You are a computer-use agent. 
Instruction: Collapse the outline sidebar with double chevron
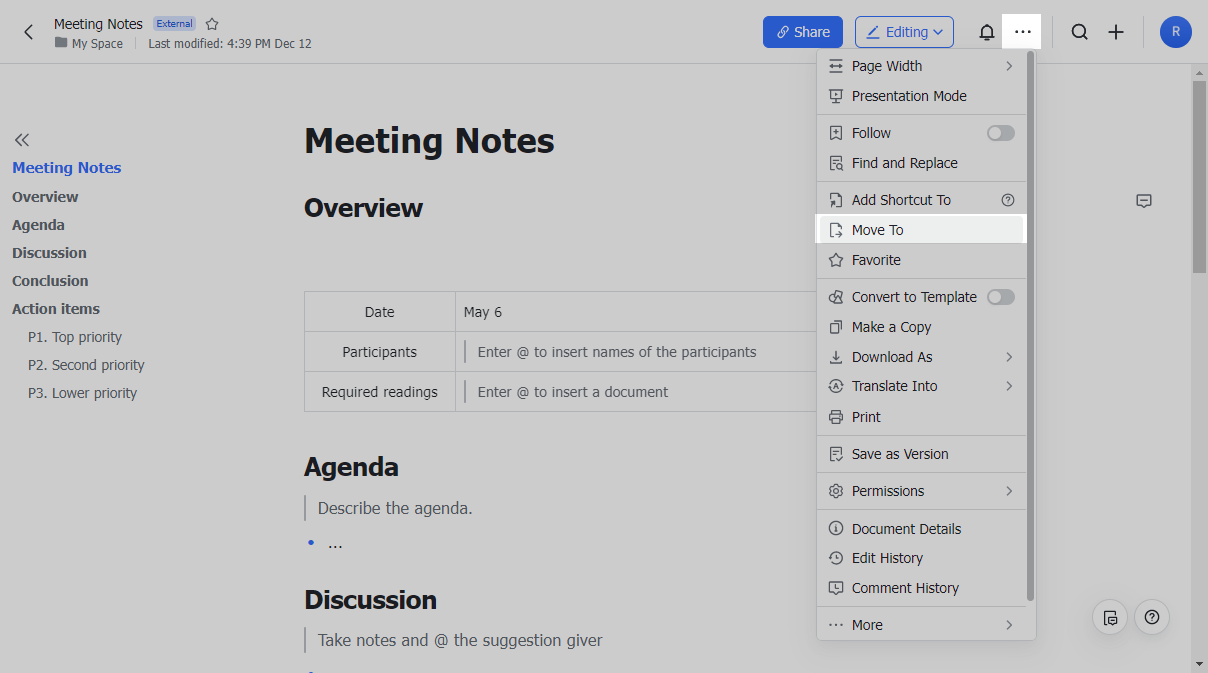(22, 140)
